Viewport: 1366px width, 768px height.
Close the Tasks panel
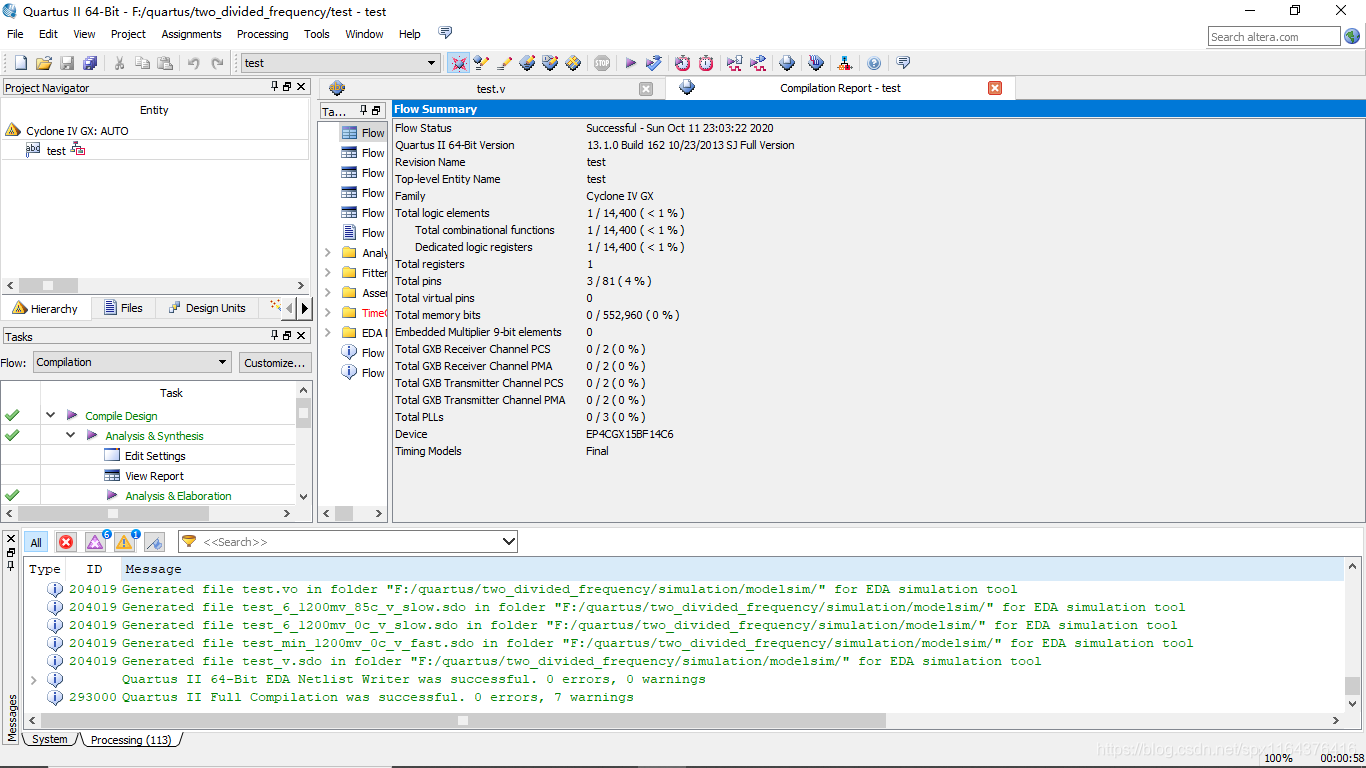coord(301,336)
